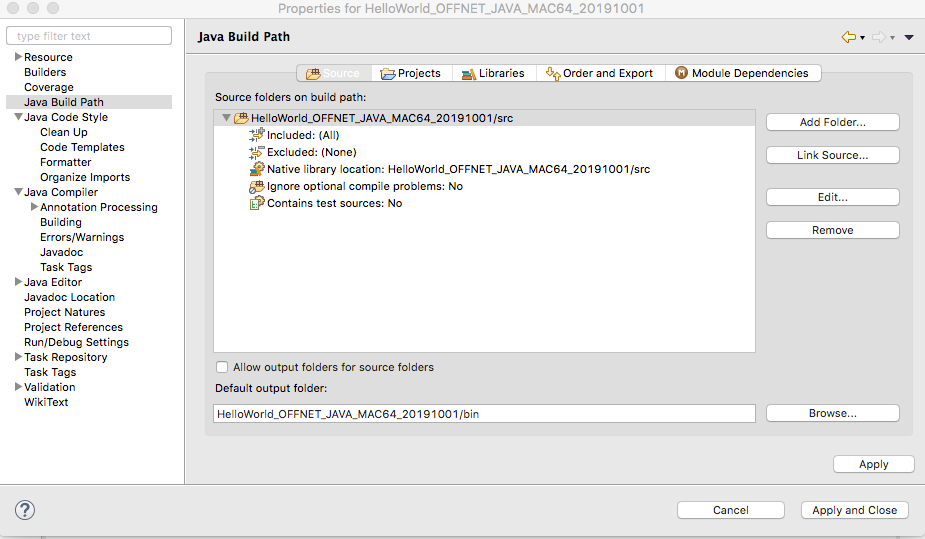
Task: Select Project Natures in the sidebar
Action: tap(65, 312)
